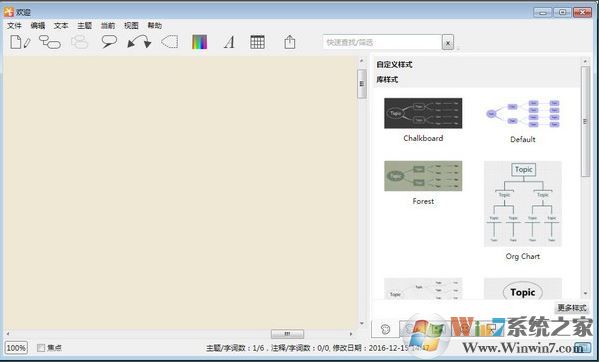Click the canvas vertical scrollbar thumb
The image size is (600, 362).
click(362, 84)
